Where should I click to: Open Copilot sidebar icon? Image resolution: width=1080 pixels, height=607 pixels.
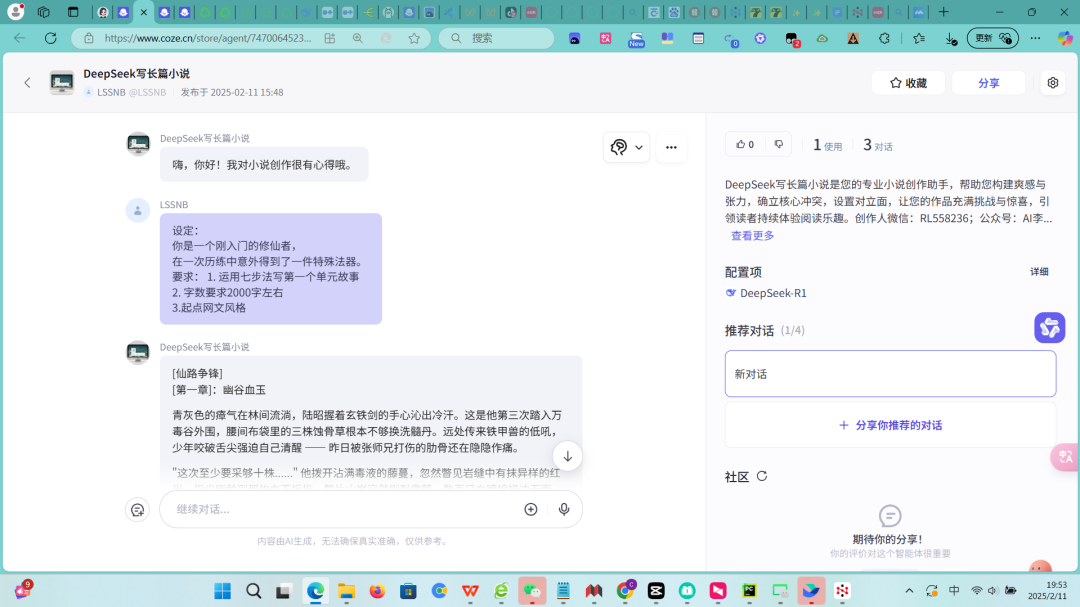coord(1065,38)
